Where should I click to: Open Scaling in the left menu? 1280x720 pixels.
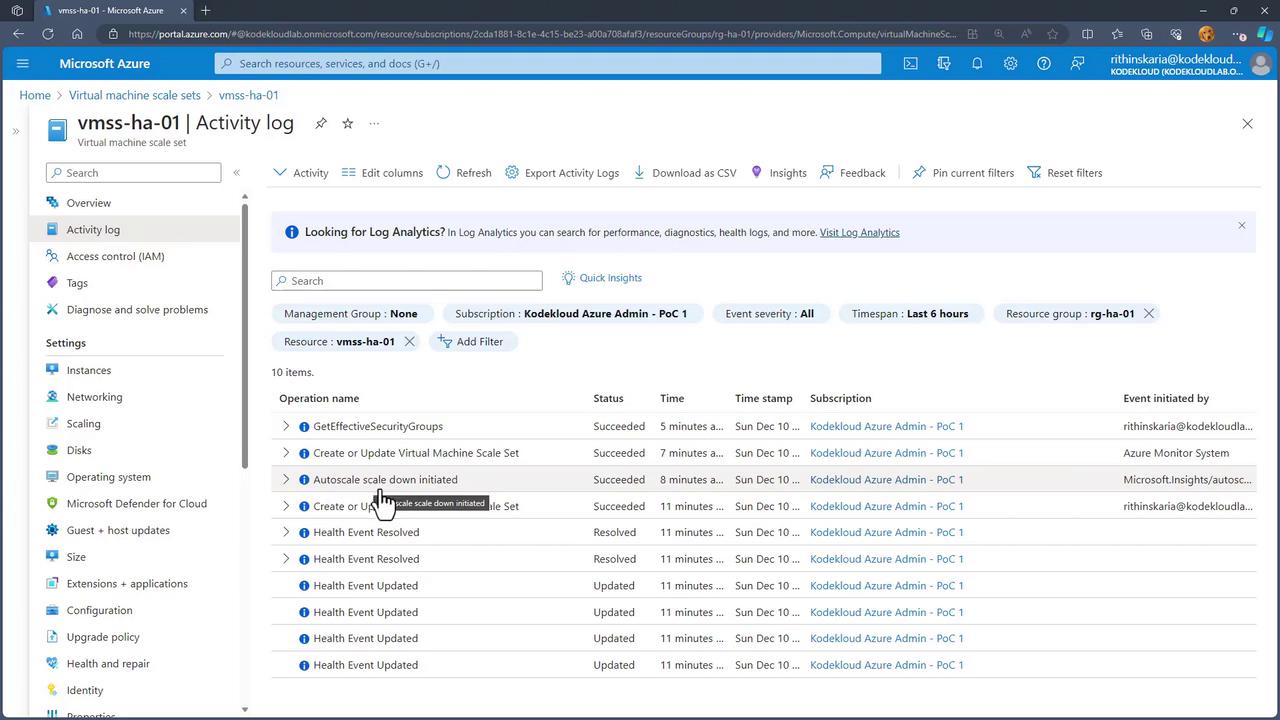coord(83,423)
